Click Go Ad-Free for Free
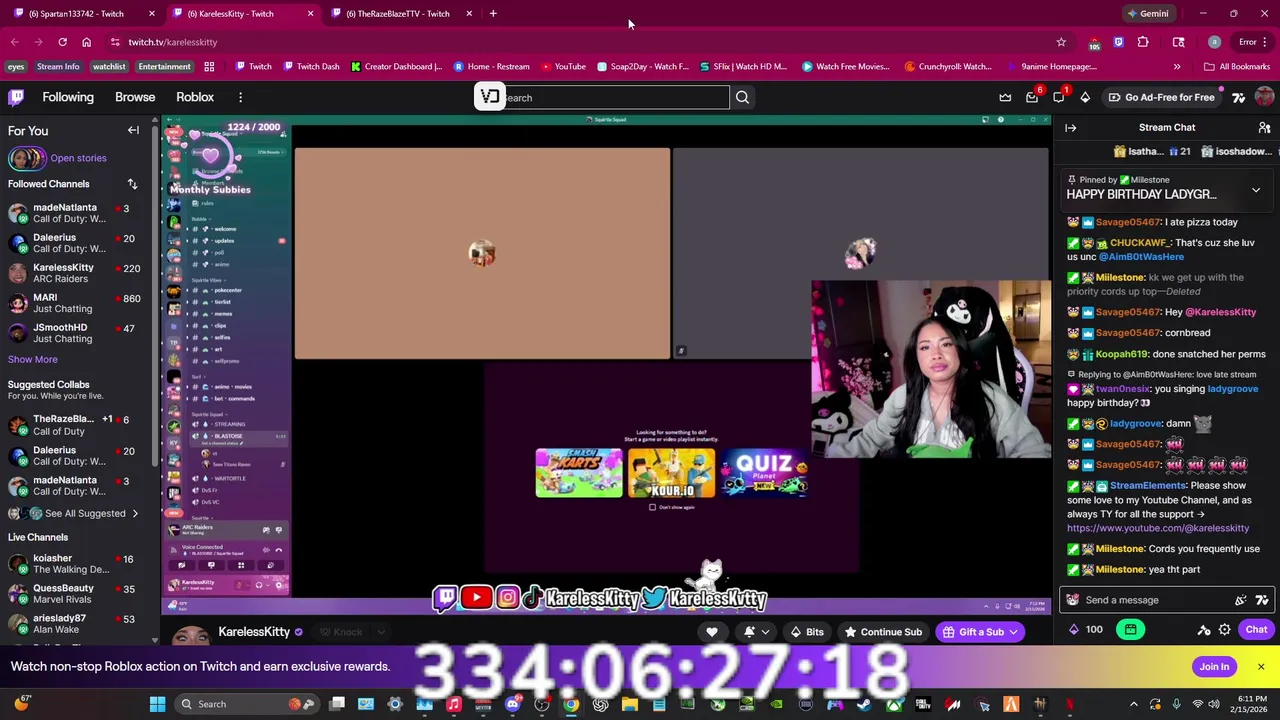 coord(1160,97)
